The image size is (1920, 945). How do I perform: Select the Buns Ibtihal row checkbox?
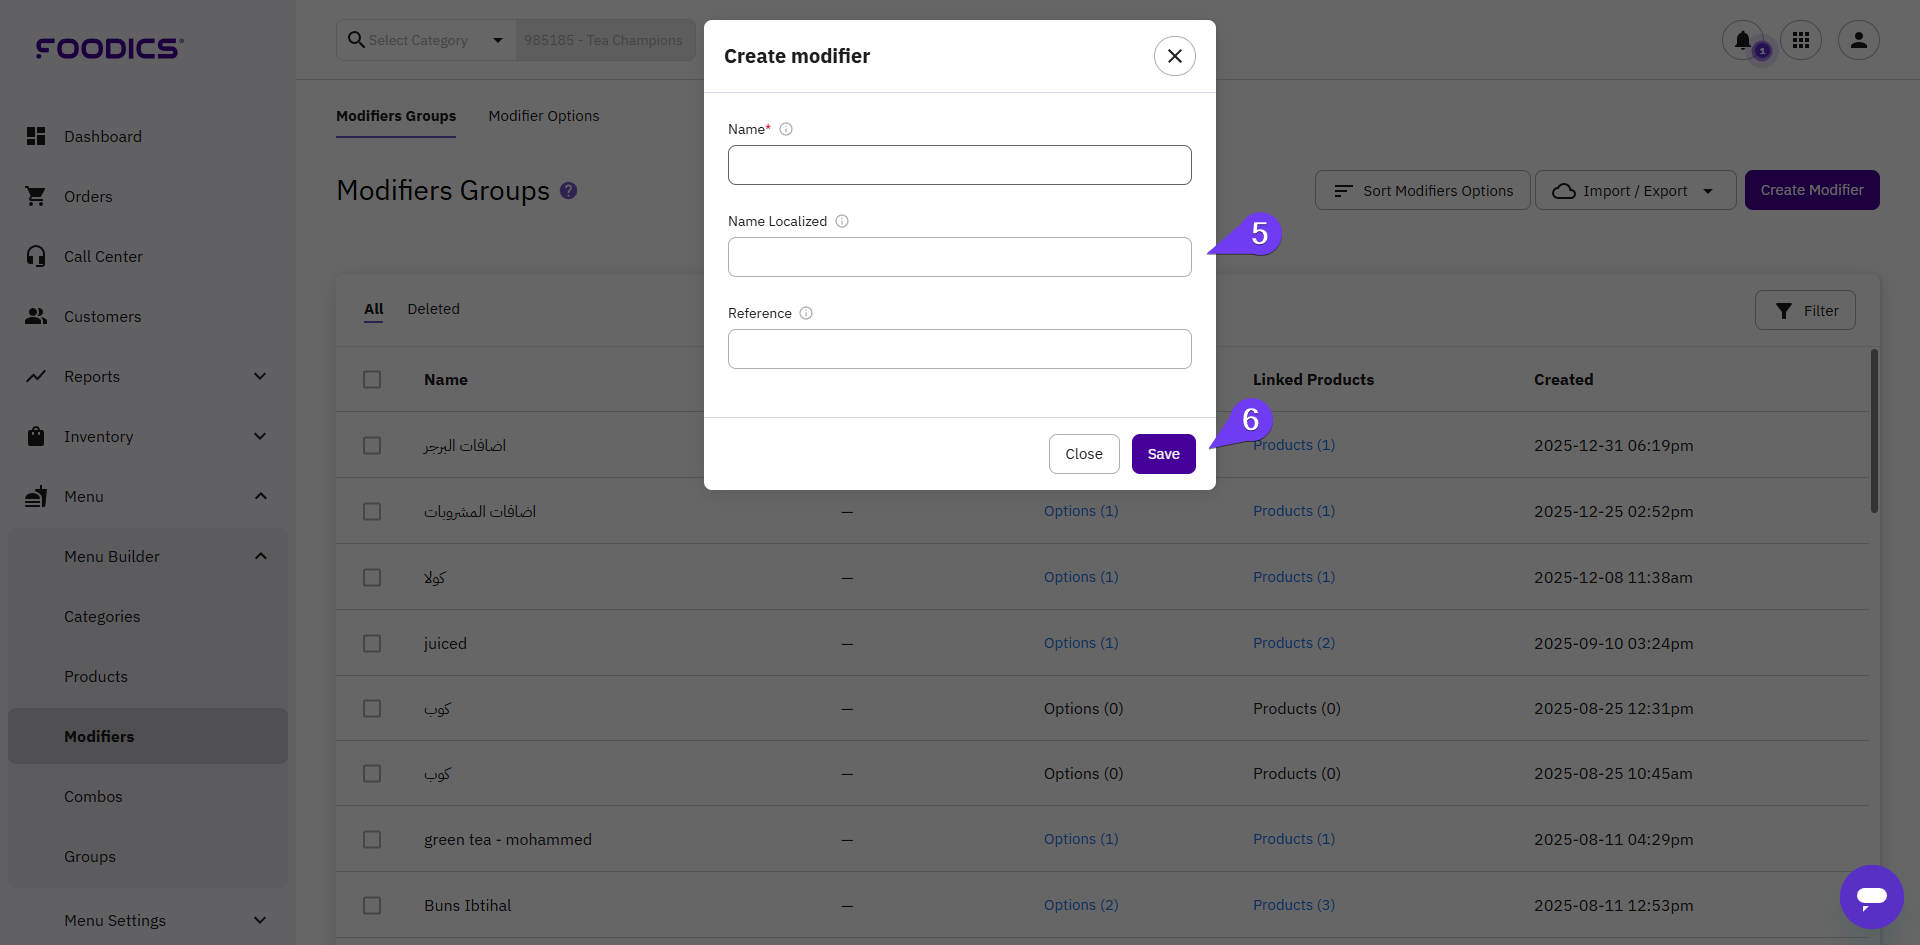372,905
